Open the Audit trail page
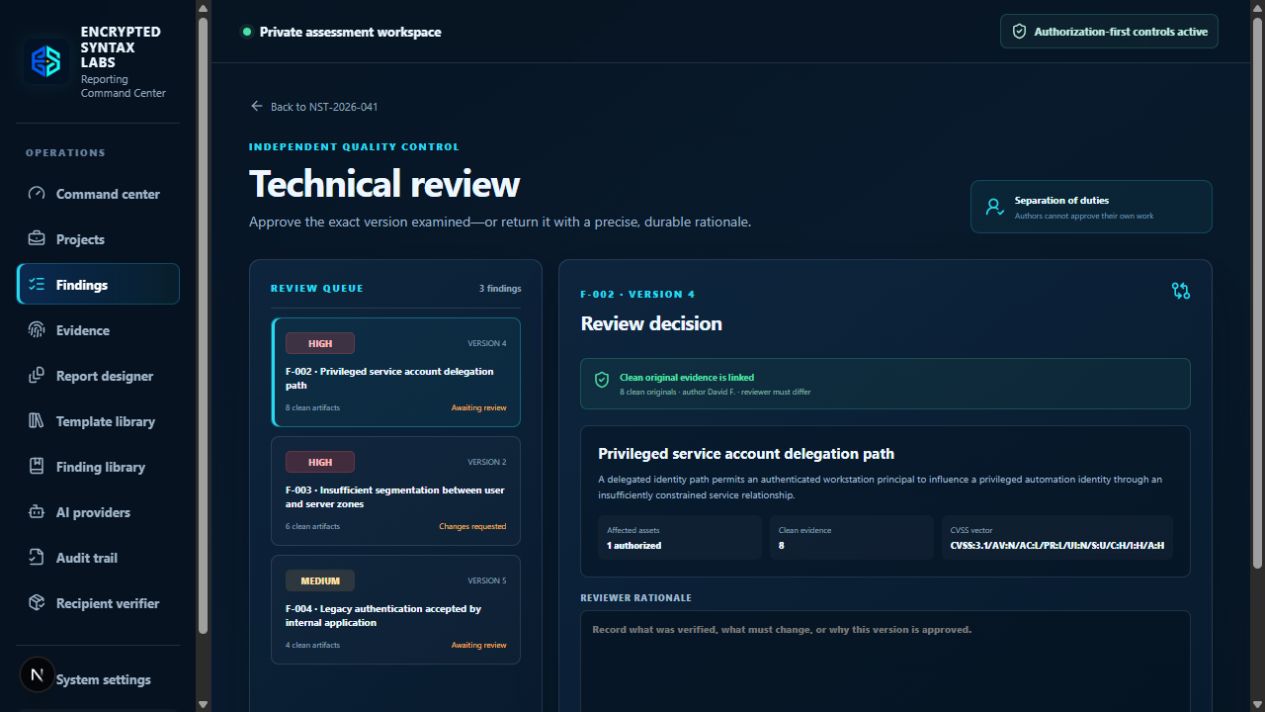The height and width of the screenshot is (712, 1265). pyautogui.click(x=98, y=558)
